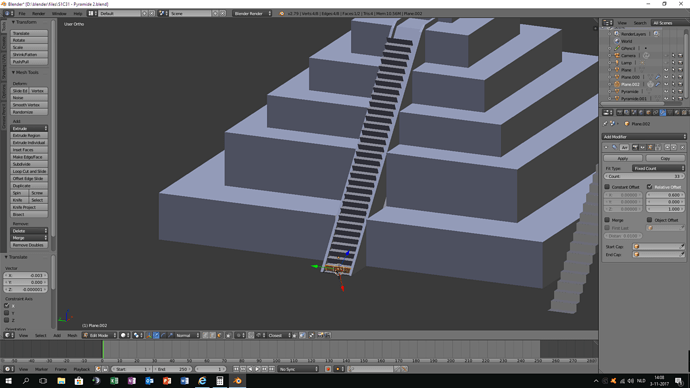
Task: Toggle visibility eye of Plane.002
Action: [x=666, y=84]
